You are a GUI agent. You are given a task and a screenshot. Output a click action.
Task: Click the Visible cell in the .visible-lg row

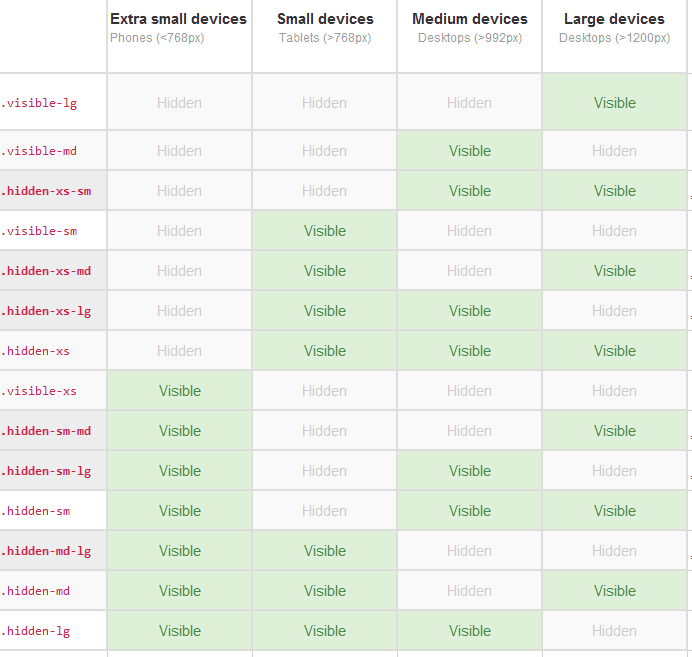pyautogui.click(x=614, y=103)
